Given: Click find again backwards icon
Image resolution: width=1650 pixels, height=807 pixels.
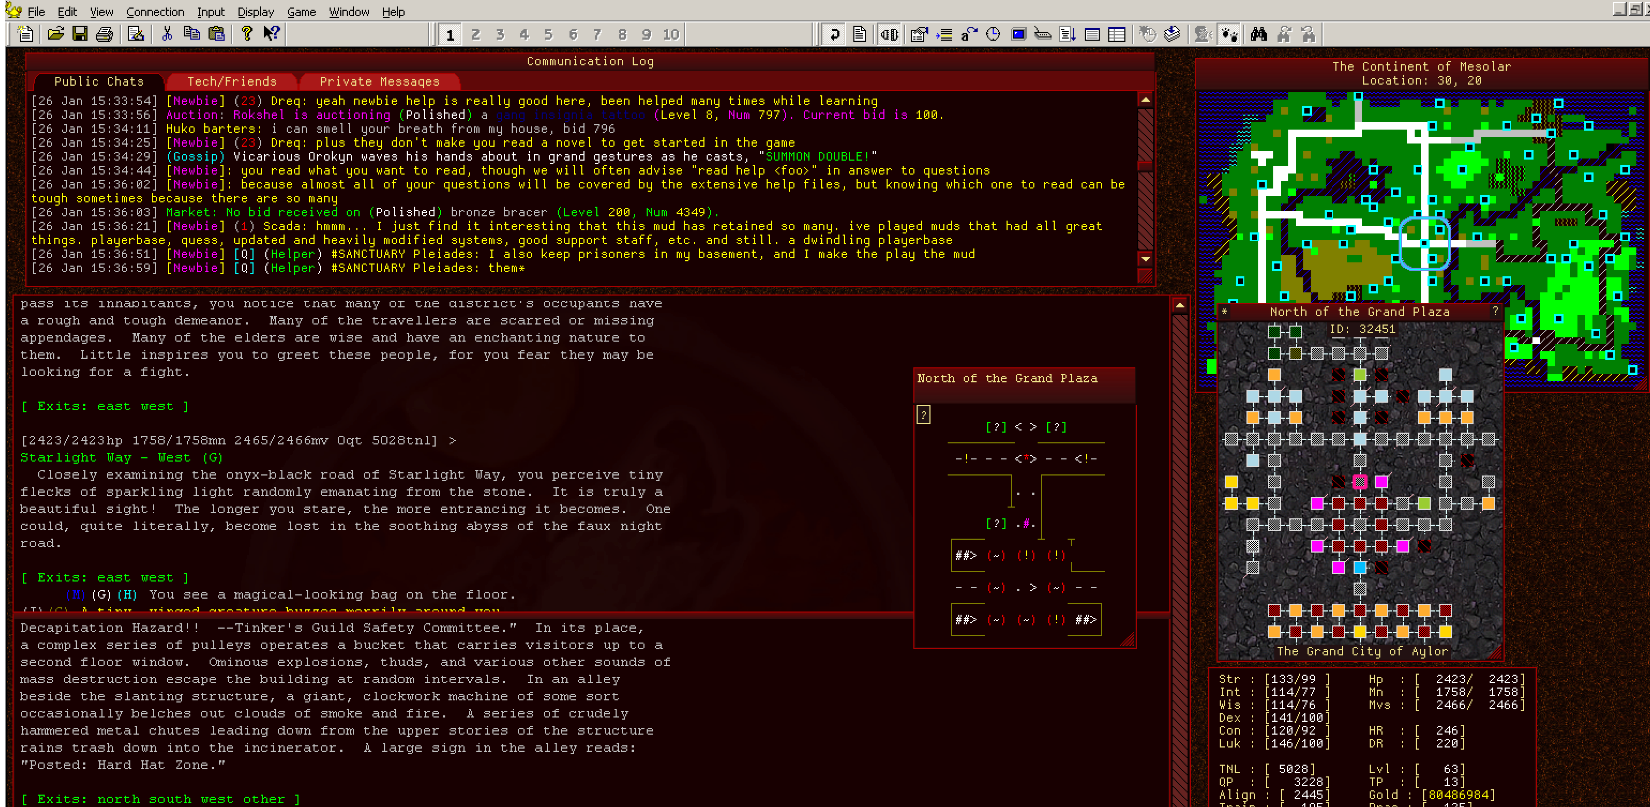Looking at the screenshot, I should [1284, 34].
